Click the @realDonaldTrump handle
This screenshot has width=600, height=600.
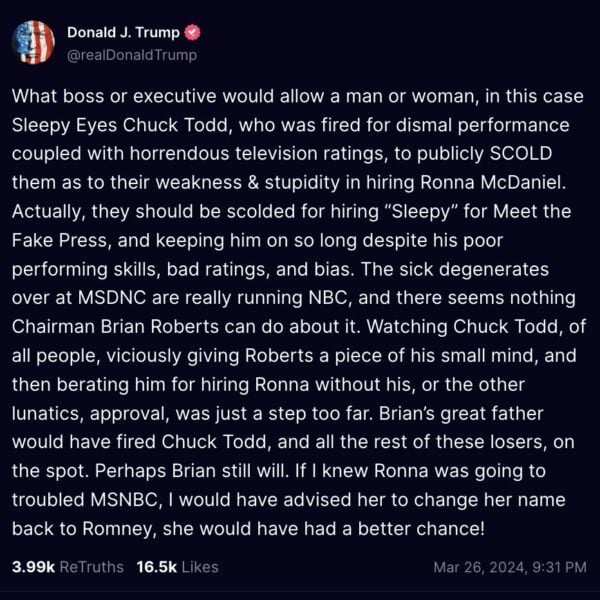(x=132, y=55)
